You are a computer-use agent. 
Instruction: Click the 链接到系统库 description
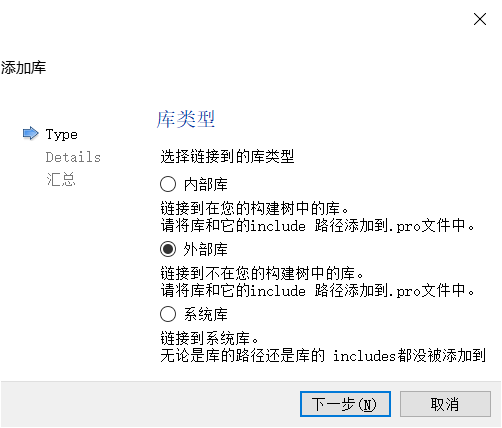point(210,338)
